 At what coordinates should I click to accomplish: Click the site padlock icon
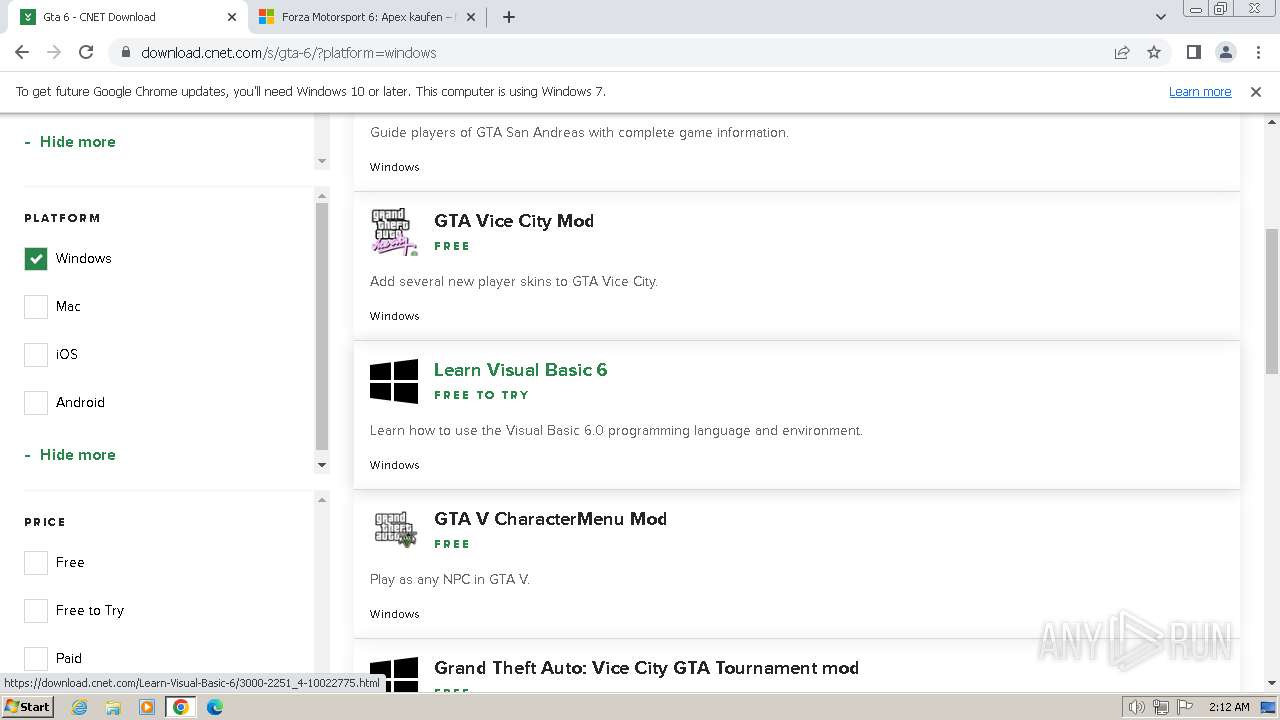125,53
